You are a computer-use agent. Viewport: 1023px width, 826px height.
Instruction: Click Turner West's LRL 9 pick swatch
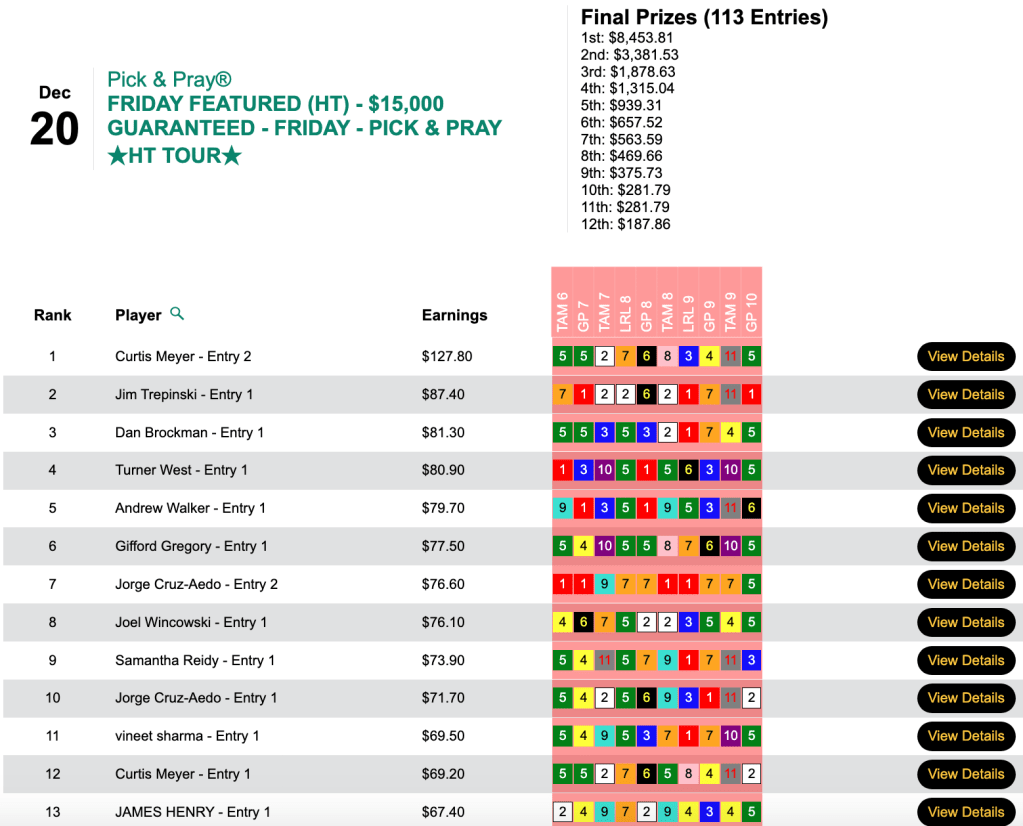click(688, 470)
